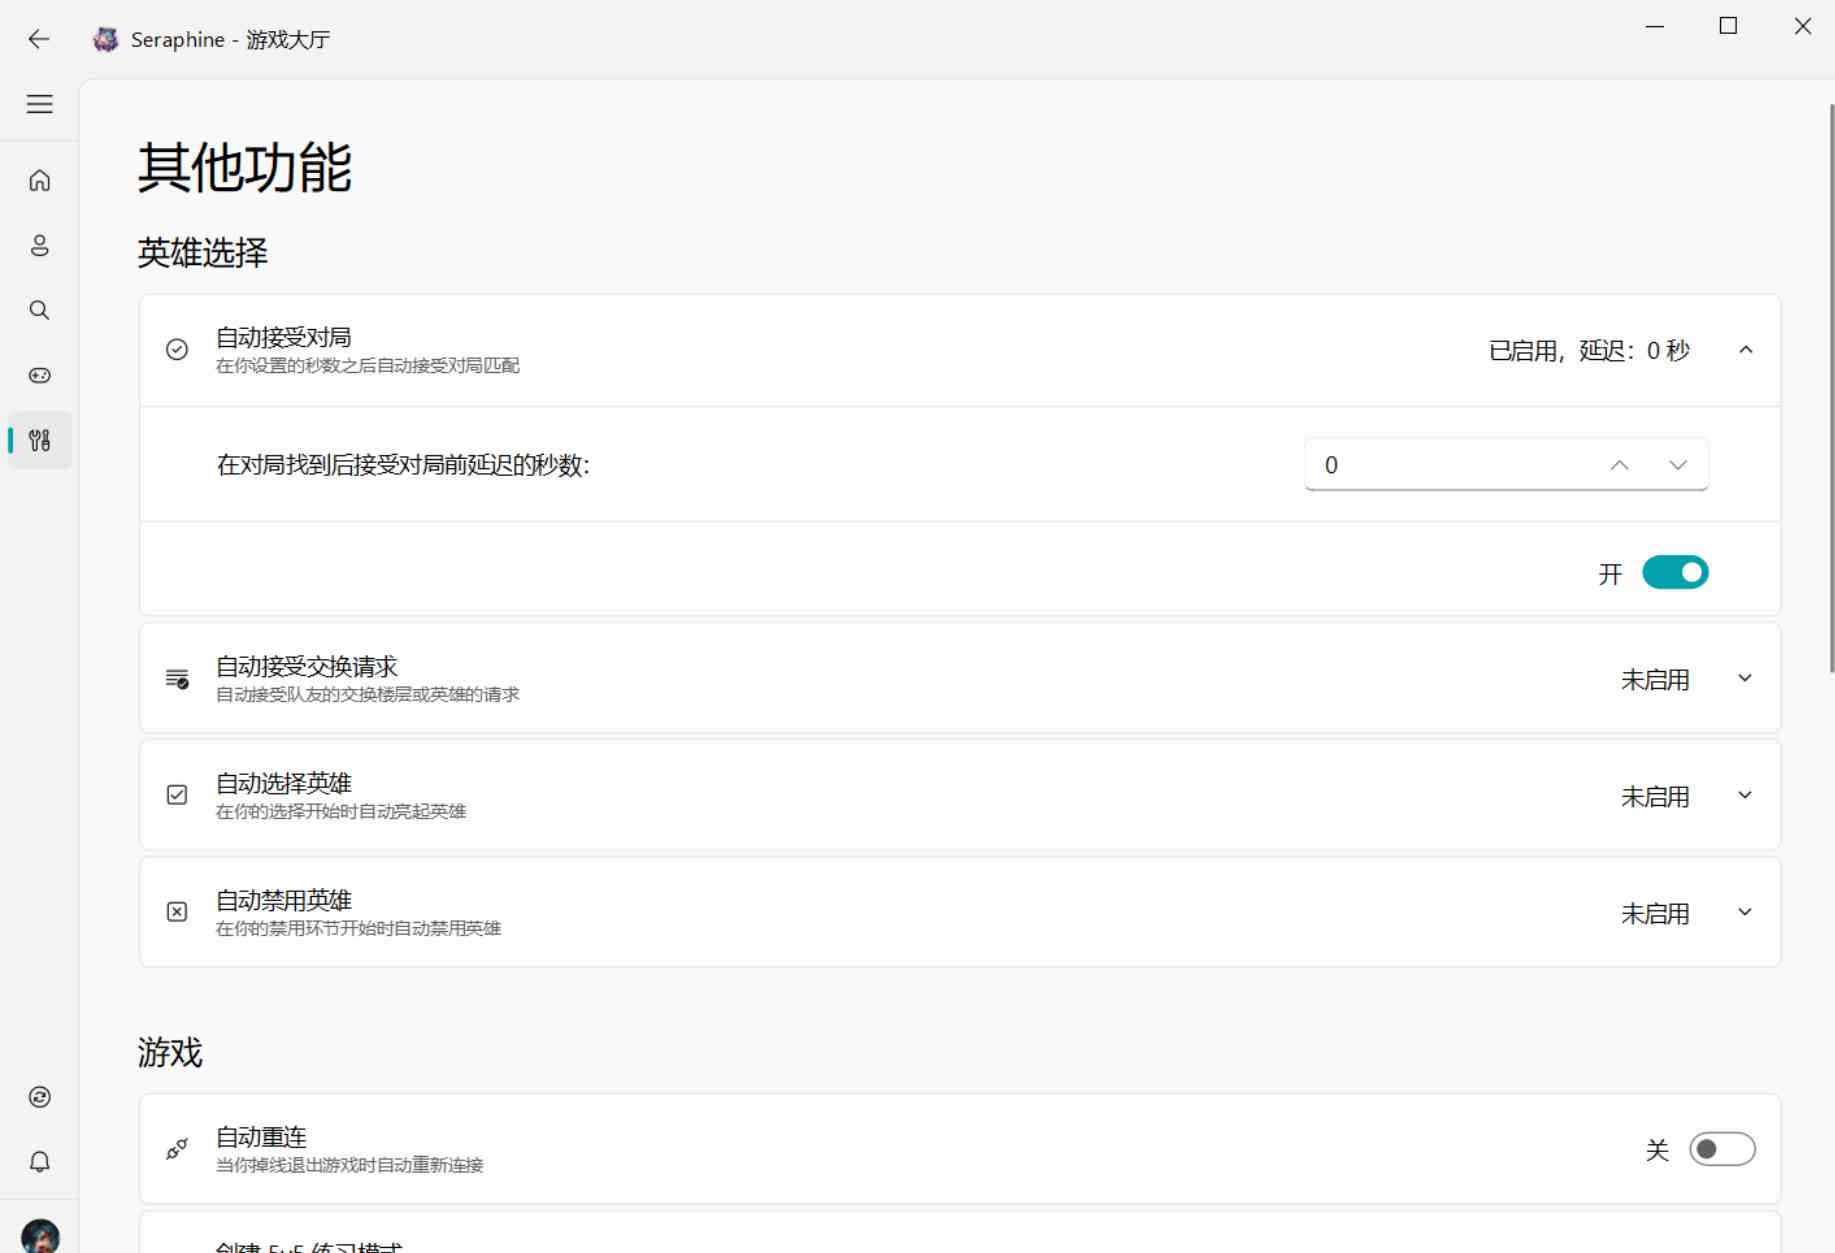Click the 自动禁用英雄 title text
This screenshot has height=1253, width=1835.
point(283,900)
